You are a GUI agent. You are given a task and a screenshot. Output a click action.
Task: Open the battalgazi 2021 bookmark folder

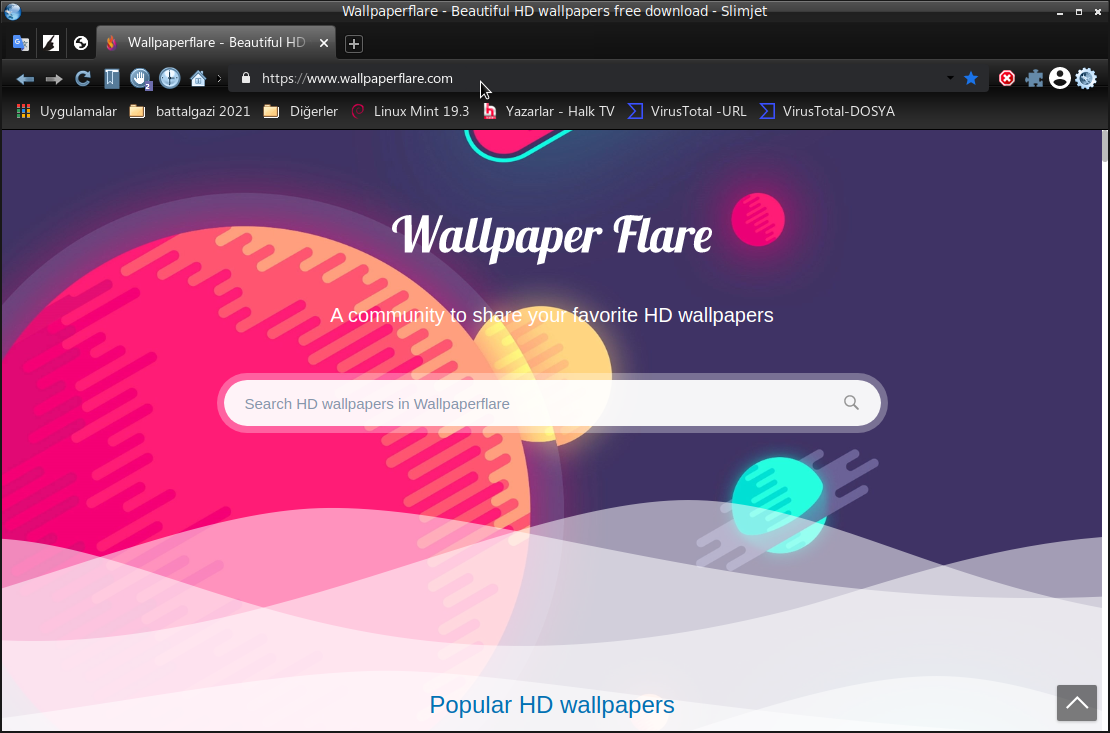190,111
